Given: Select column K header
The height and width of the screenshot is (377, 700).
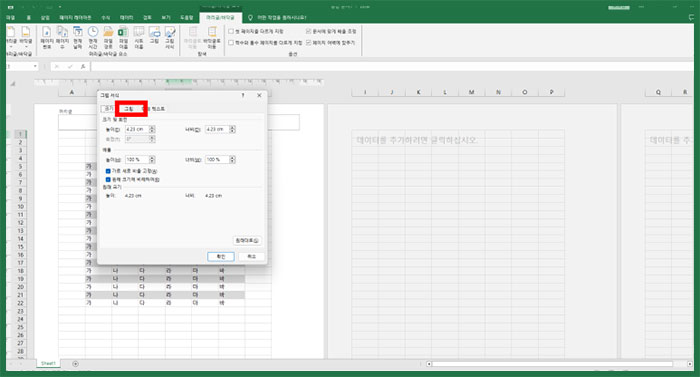Looking at the screenshot, I should coord(418,92).
